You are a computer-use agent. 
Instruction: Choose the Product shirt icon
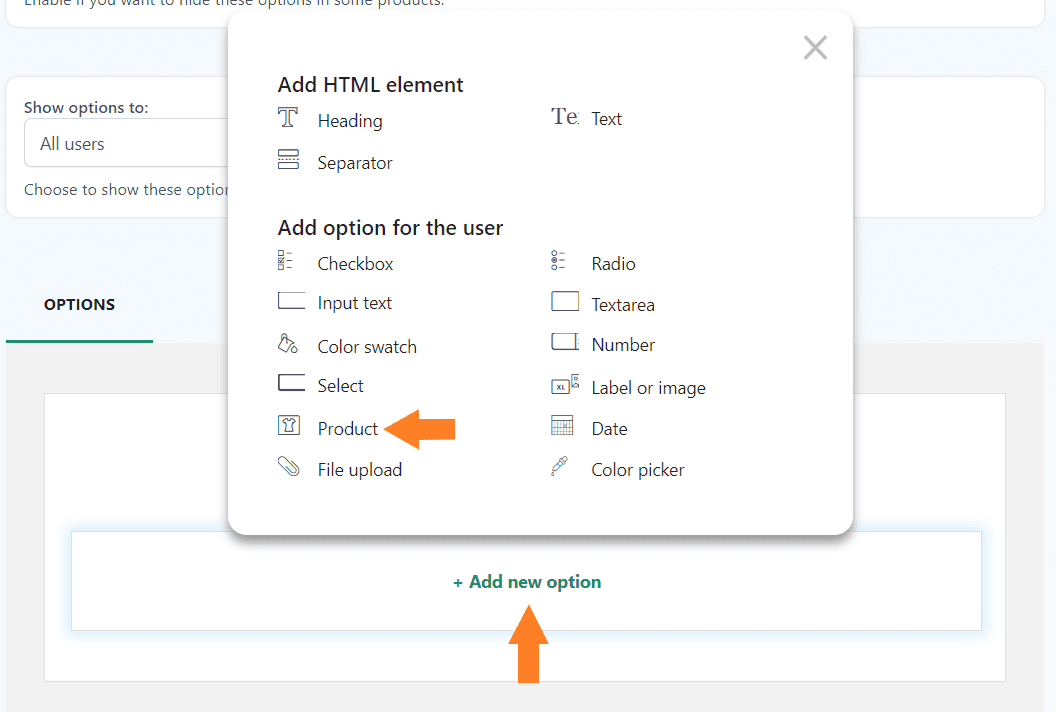pyautogui.click(x=289, y=425)
